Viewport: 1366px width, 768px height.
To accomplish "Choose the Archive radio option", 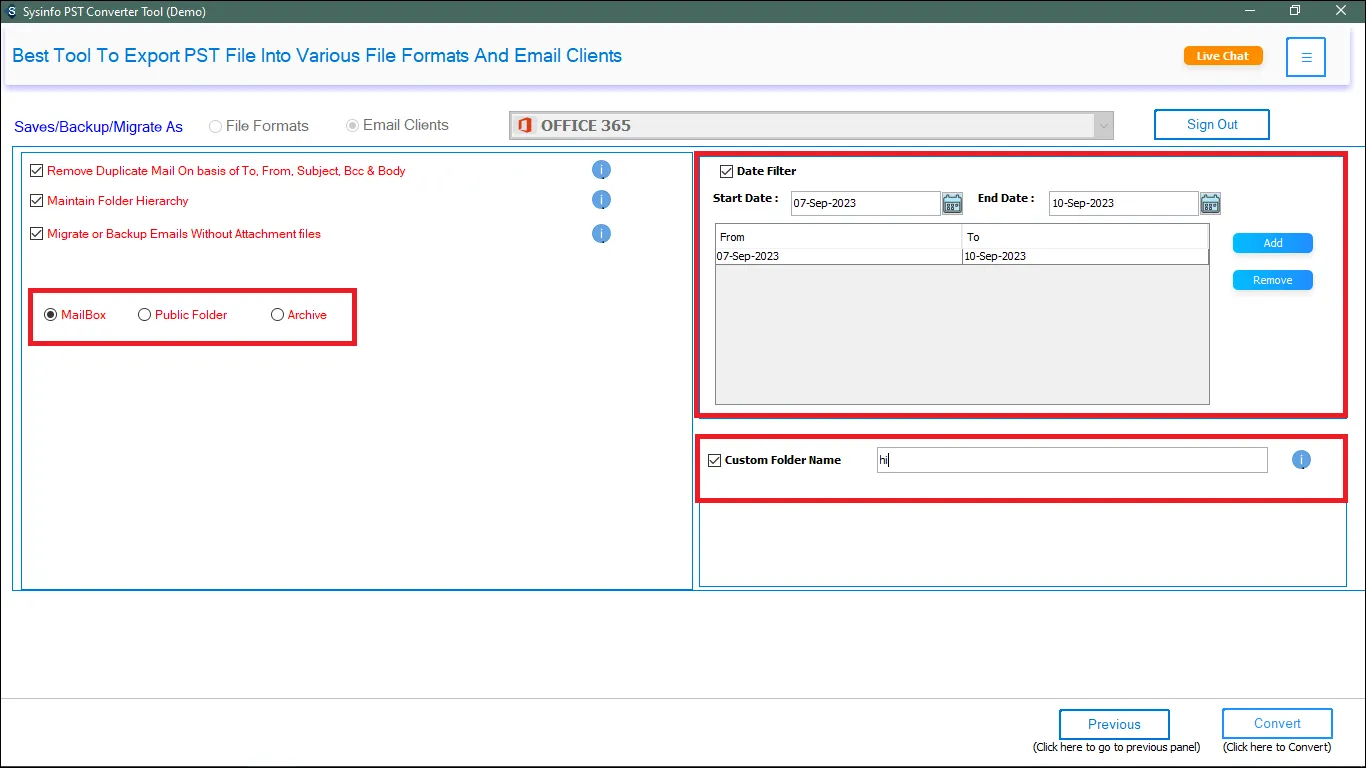I will (x=277, y=315).
